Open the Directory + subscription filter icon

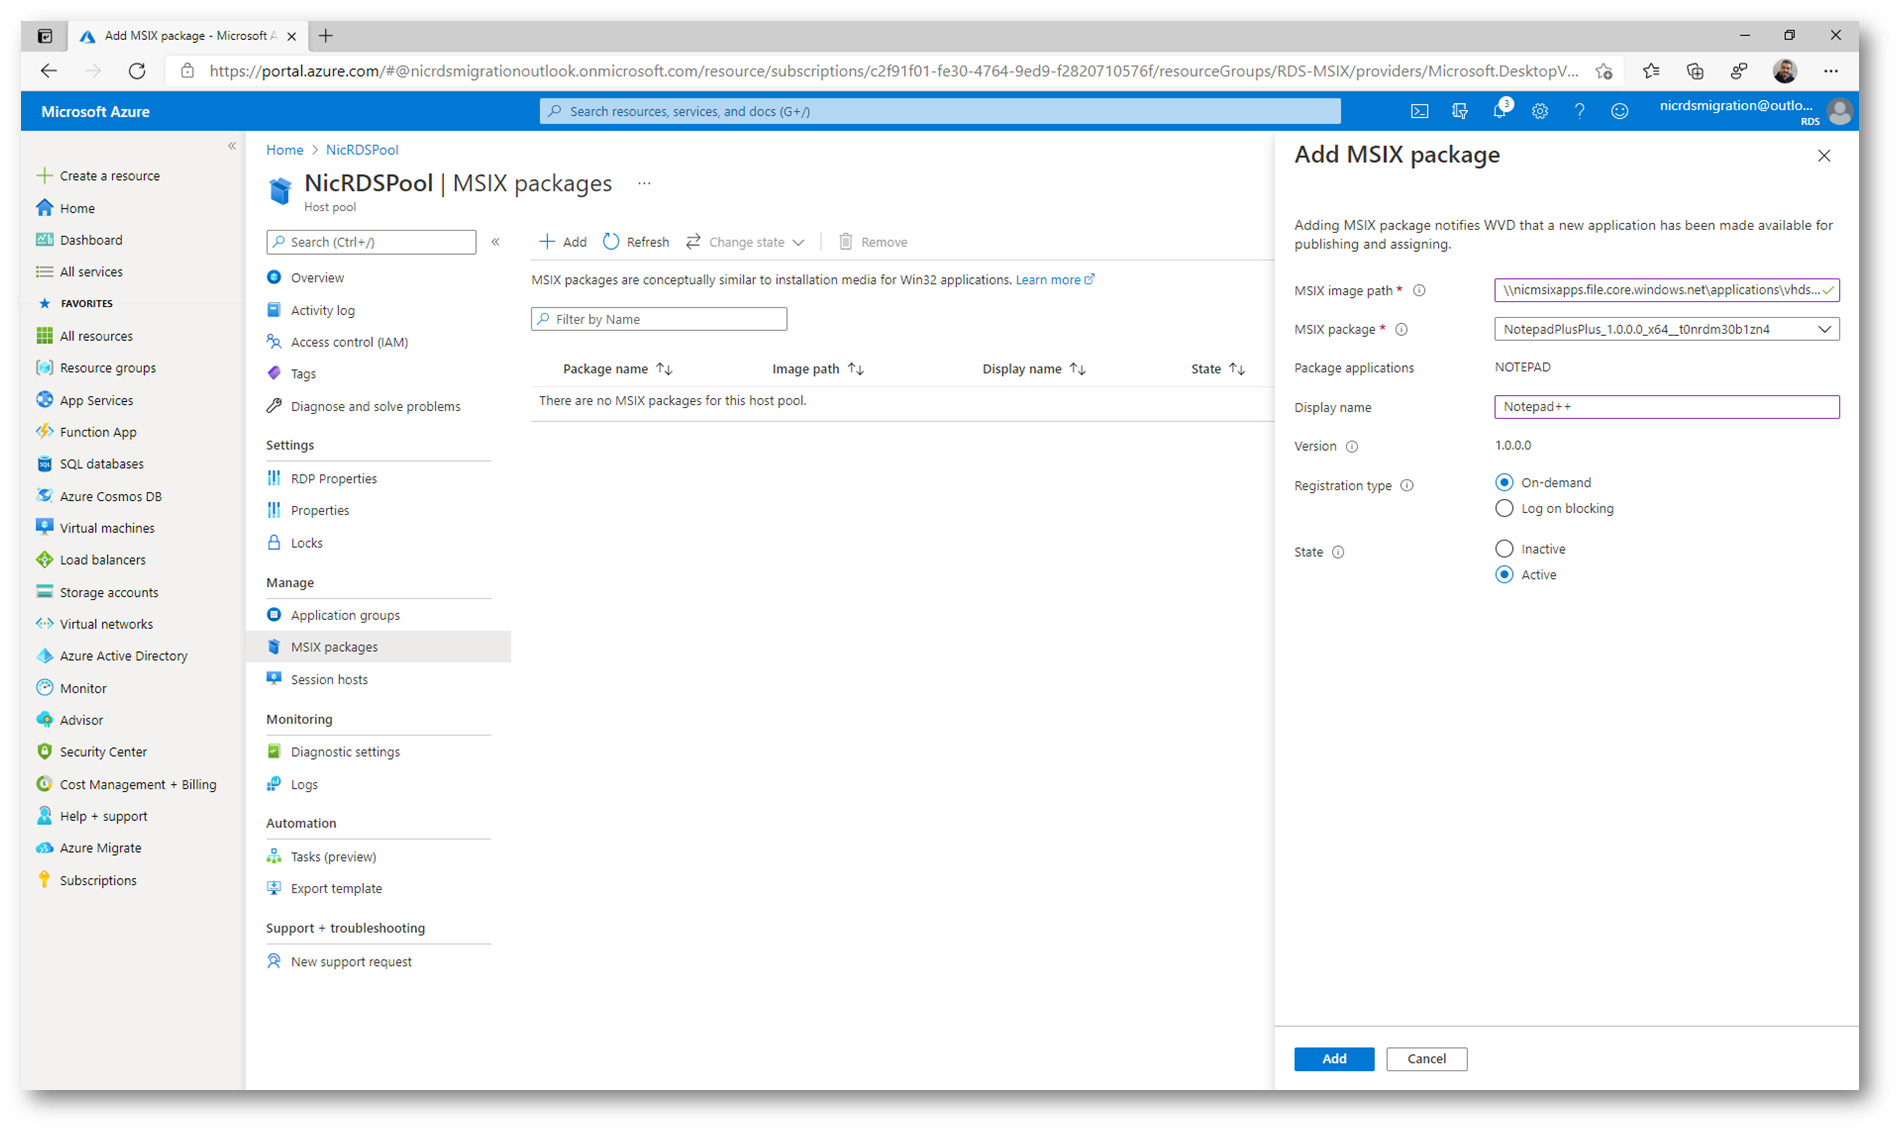(x=1459, y=111)
